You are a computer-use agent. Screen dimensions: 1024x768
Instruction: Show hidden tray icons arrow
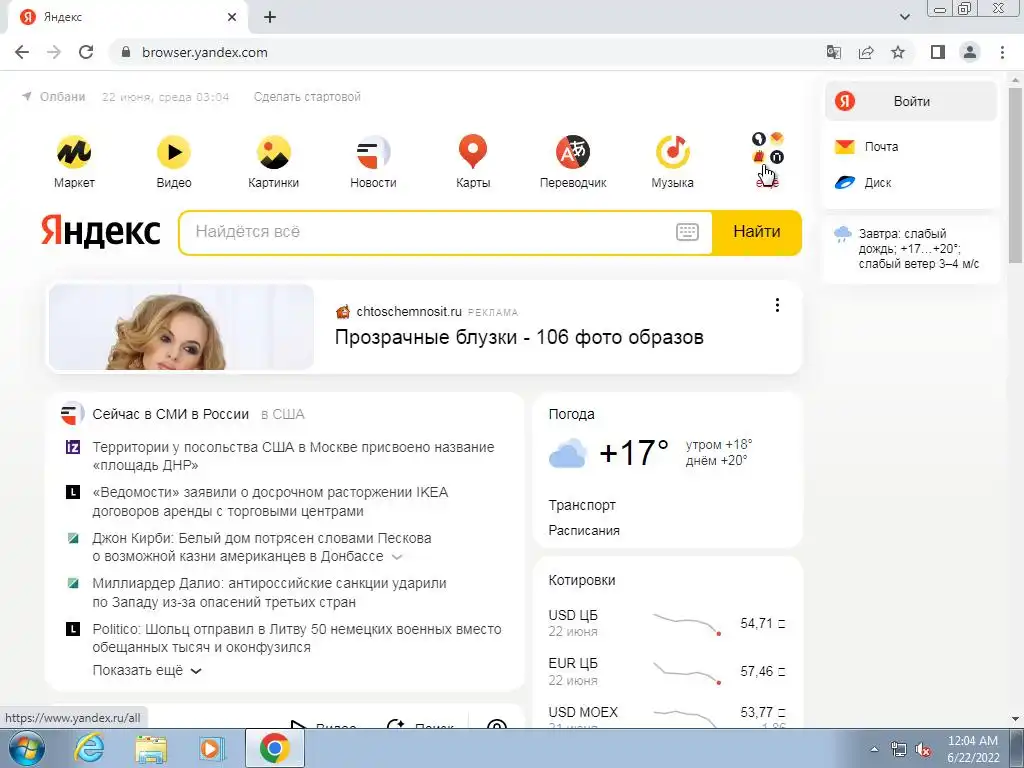[874, 749]
